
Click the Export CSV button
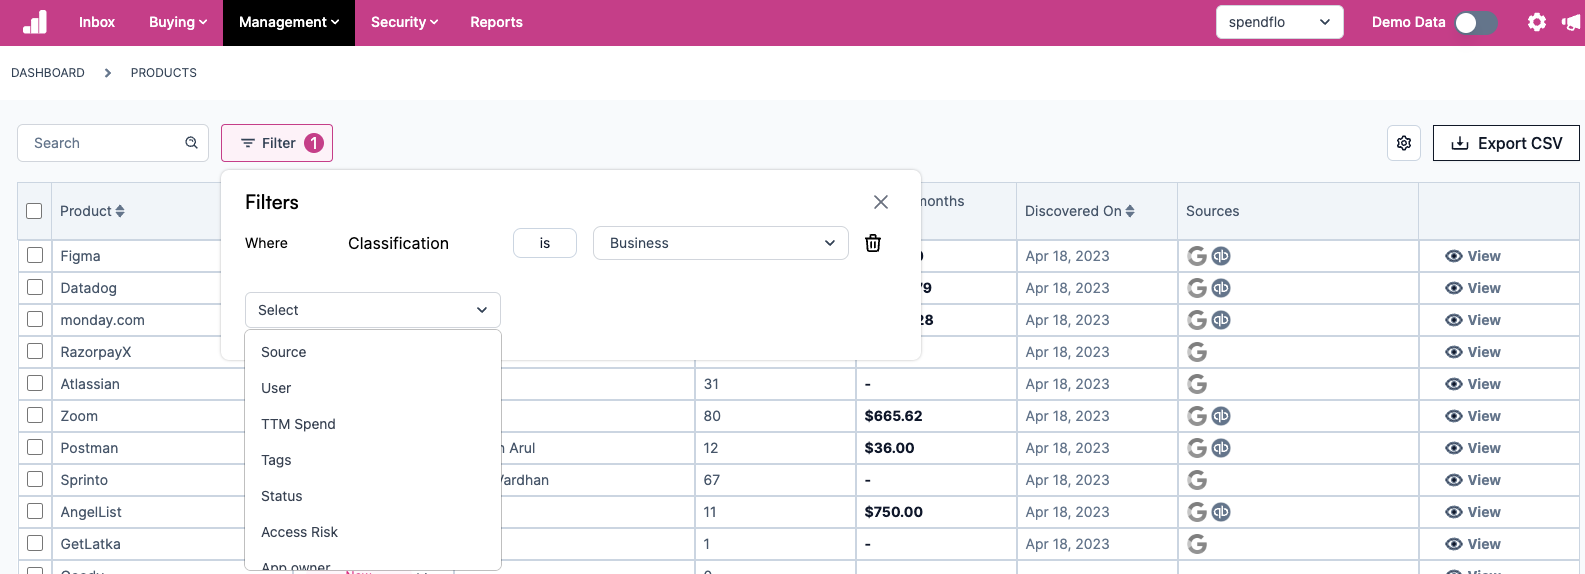coord(1506,143)
